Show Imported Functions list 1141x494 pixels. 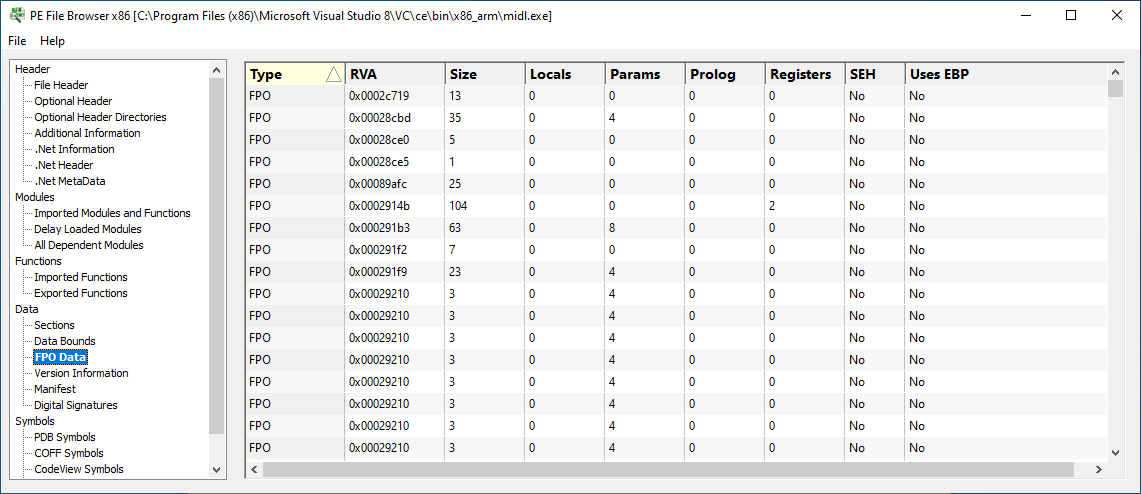tap(81, 277)
